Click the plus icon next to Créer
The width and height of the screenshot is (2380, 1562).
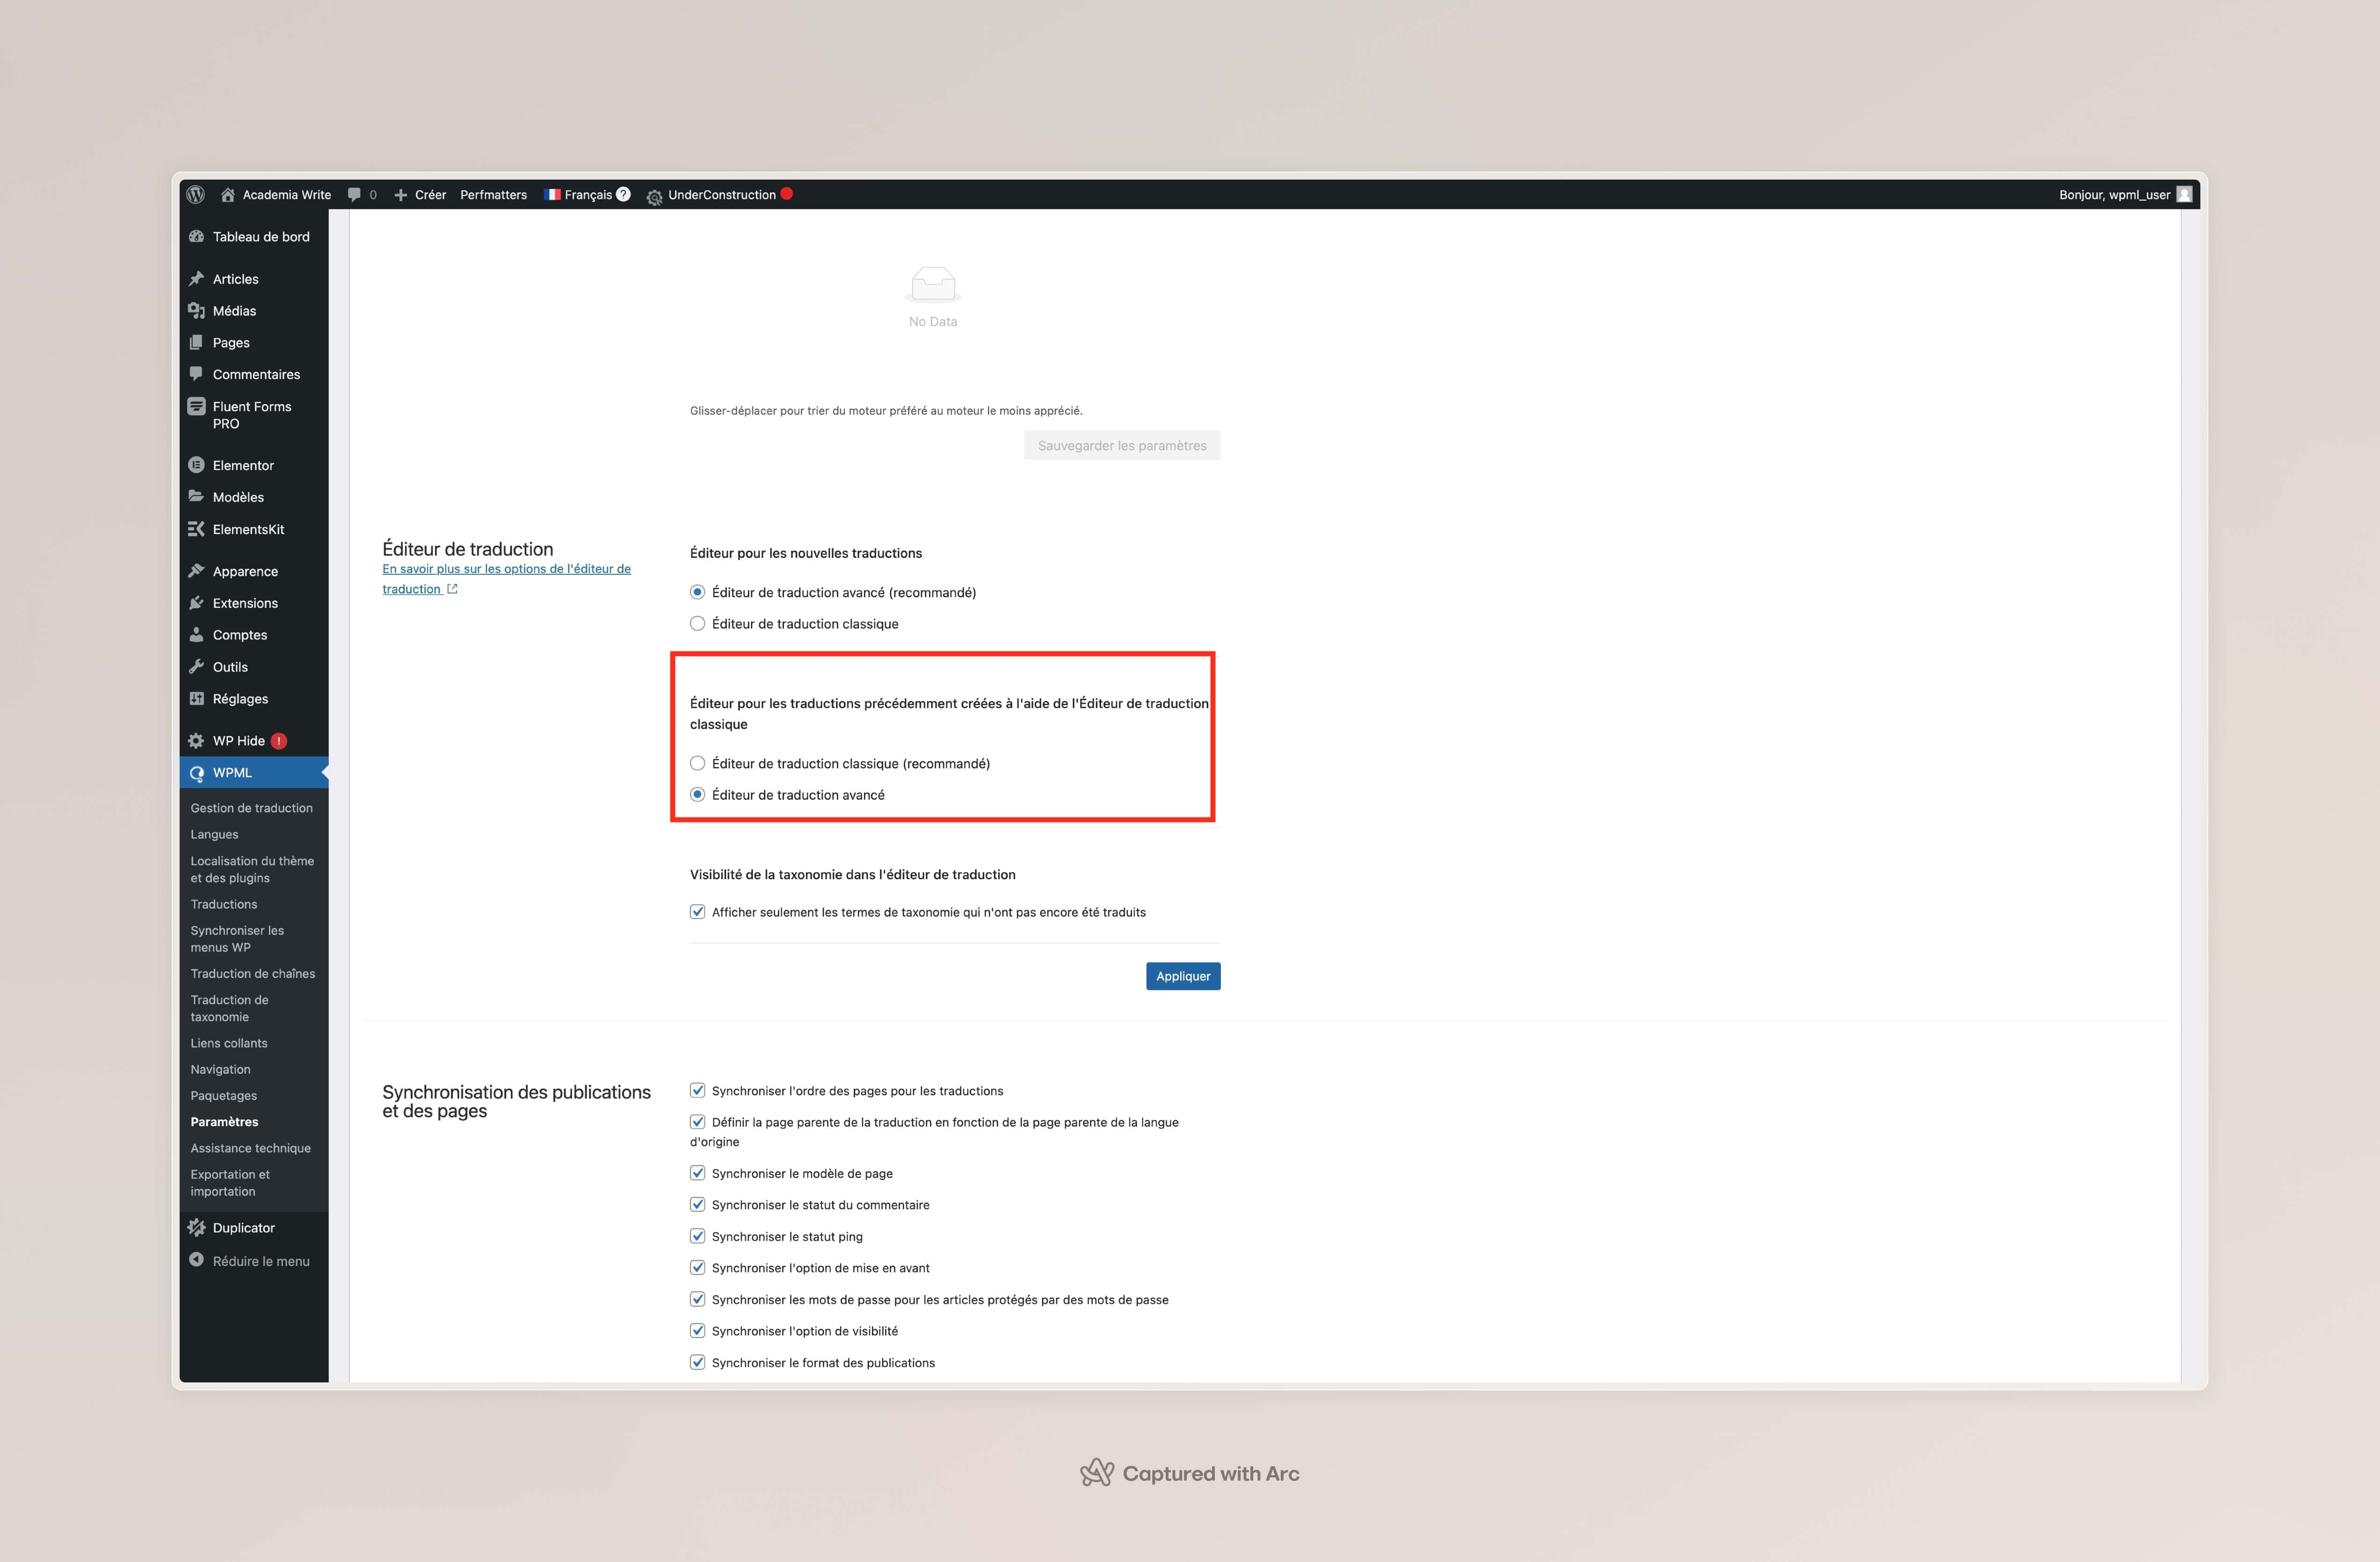point(400,195)
